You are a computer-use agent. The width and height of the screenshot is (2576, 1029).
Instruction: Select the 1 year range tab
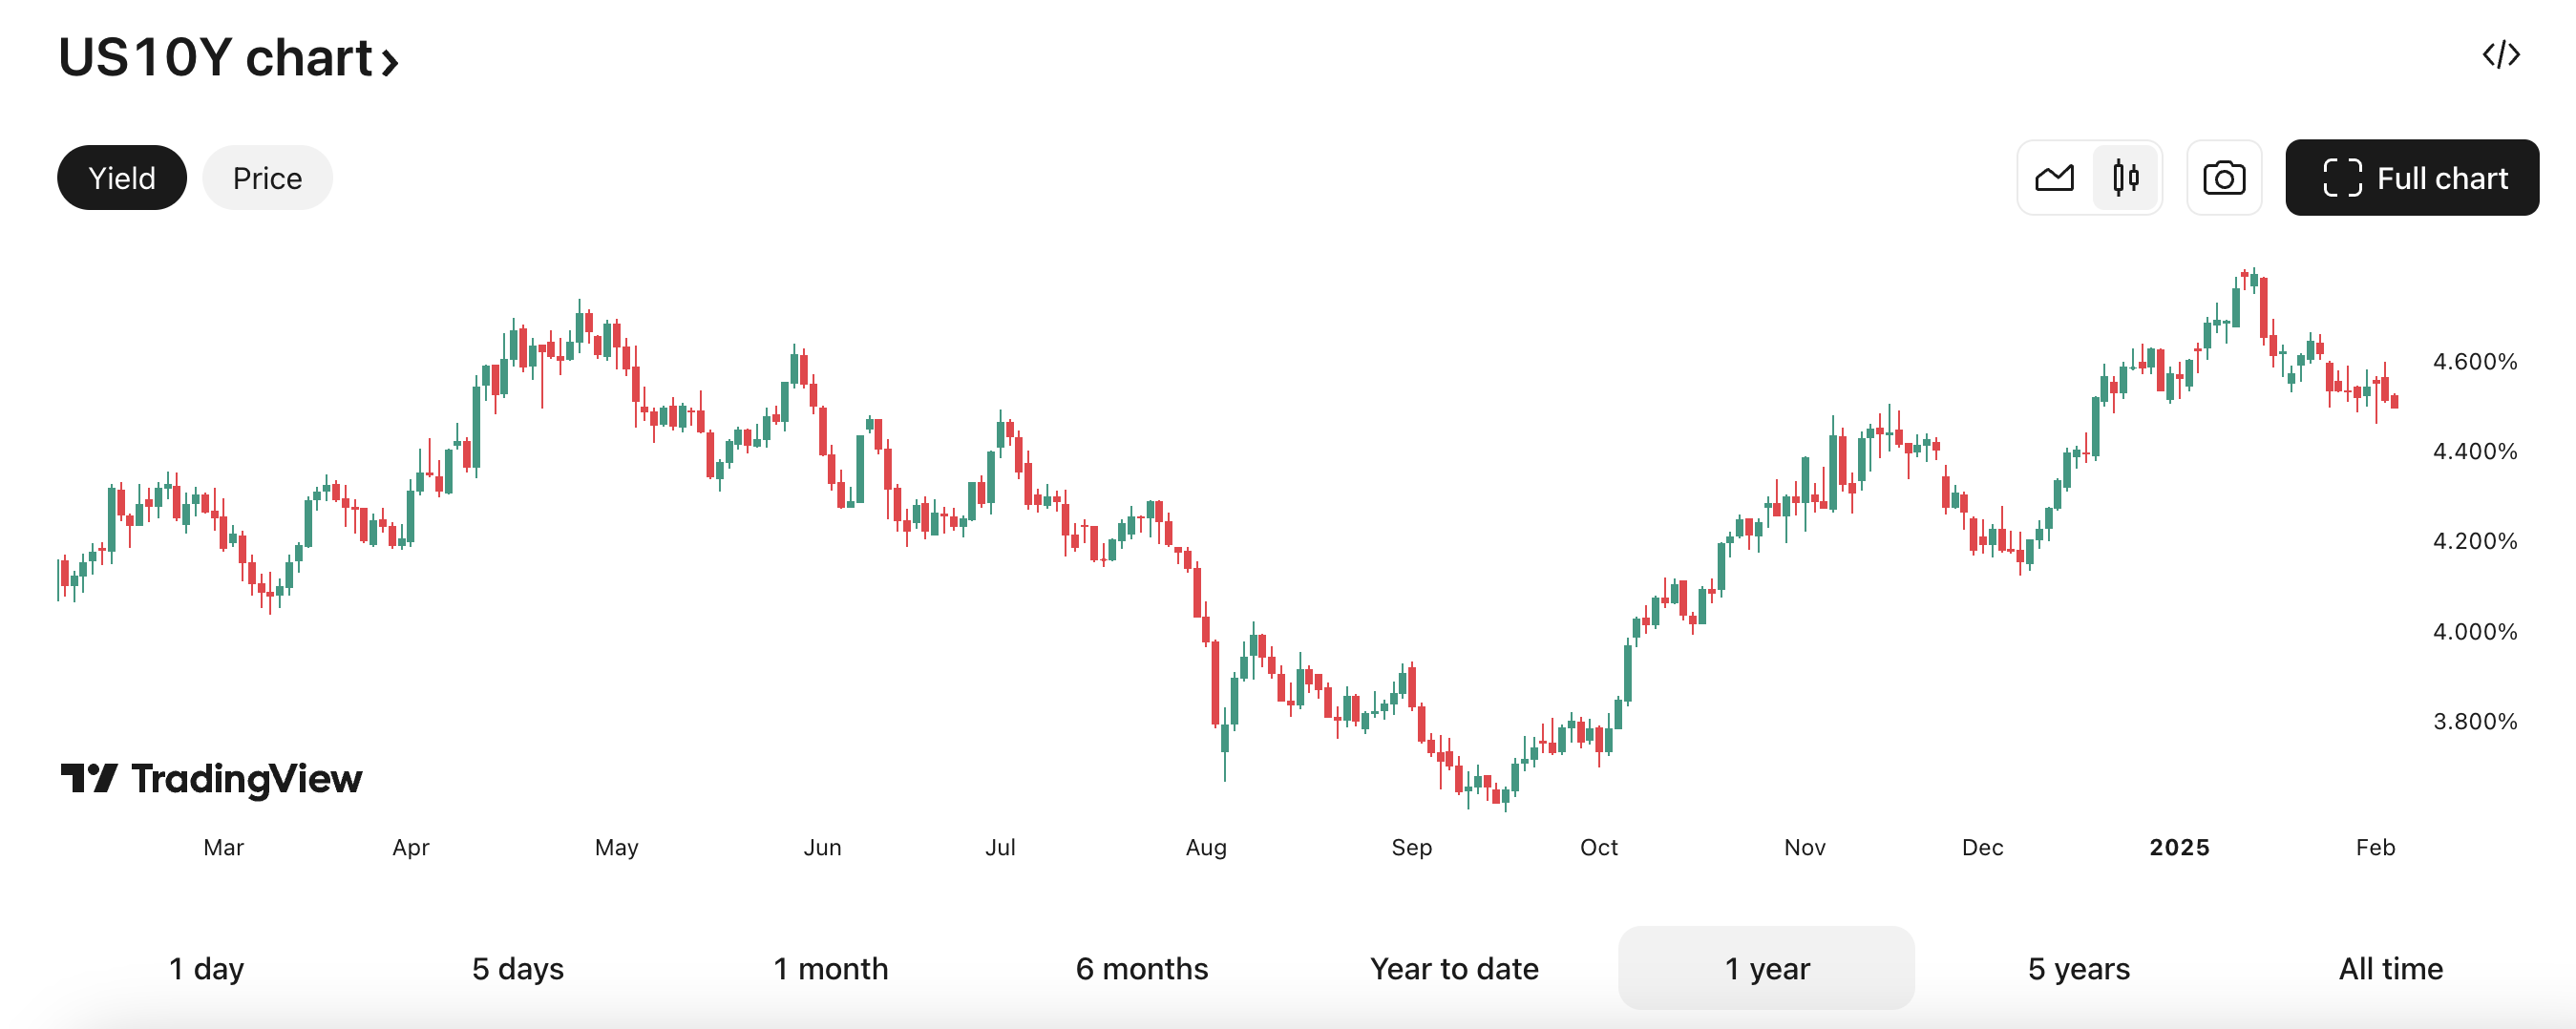pyautogui.click(x=1765, y=967)
